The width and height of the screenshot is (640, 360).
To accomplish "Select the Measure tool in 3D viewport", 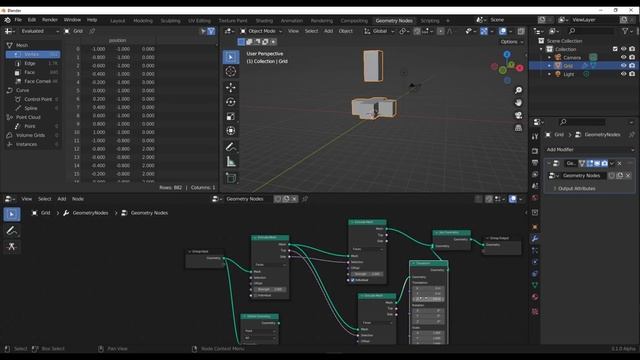I will 231,162.
